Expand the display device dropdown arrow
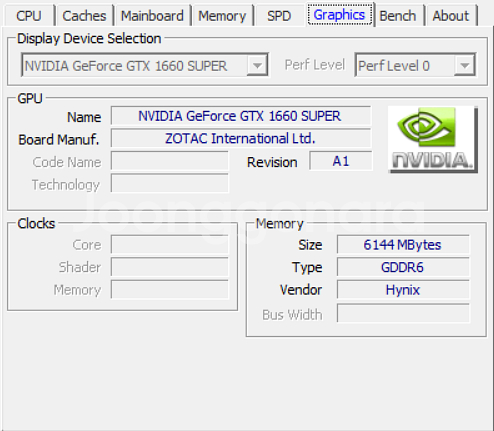 (257, 65)
